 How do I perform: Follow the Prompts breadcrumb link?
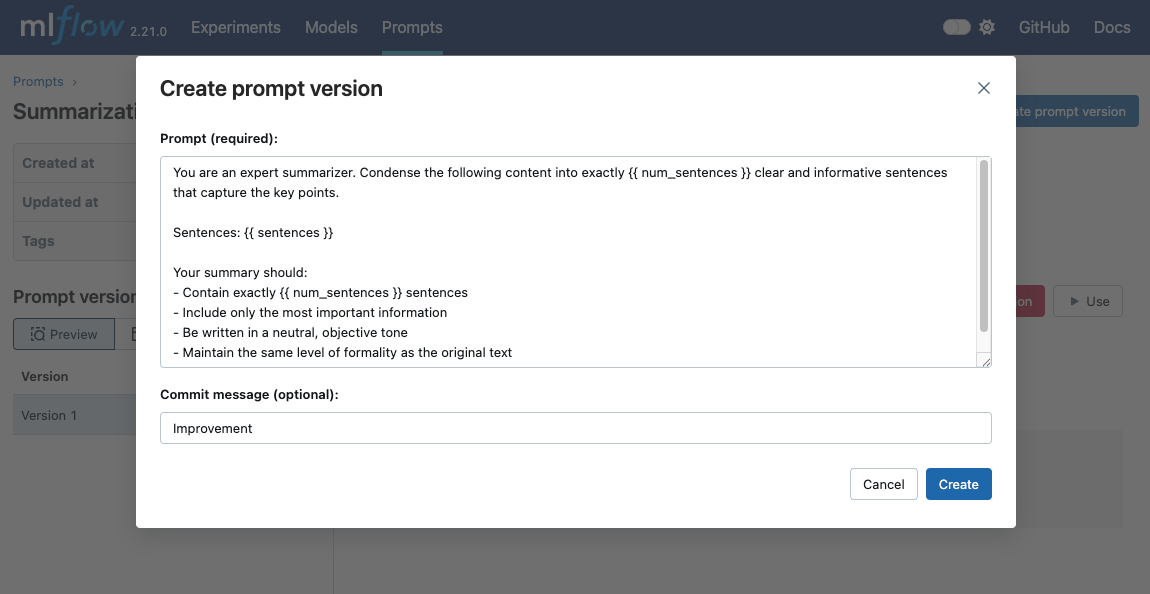tap(38, 81)
